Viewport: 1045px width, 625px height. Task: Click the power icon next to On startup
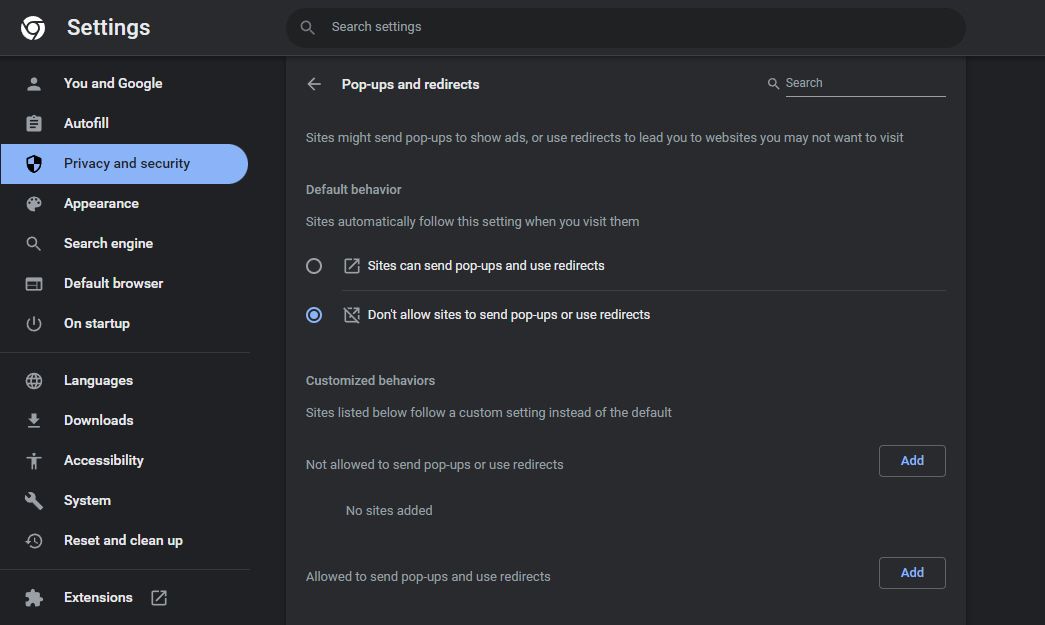tap(34, 323)
